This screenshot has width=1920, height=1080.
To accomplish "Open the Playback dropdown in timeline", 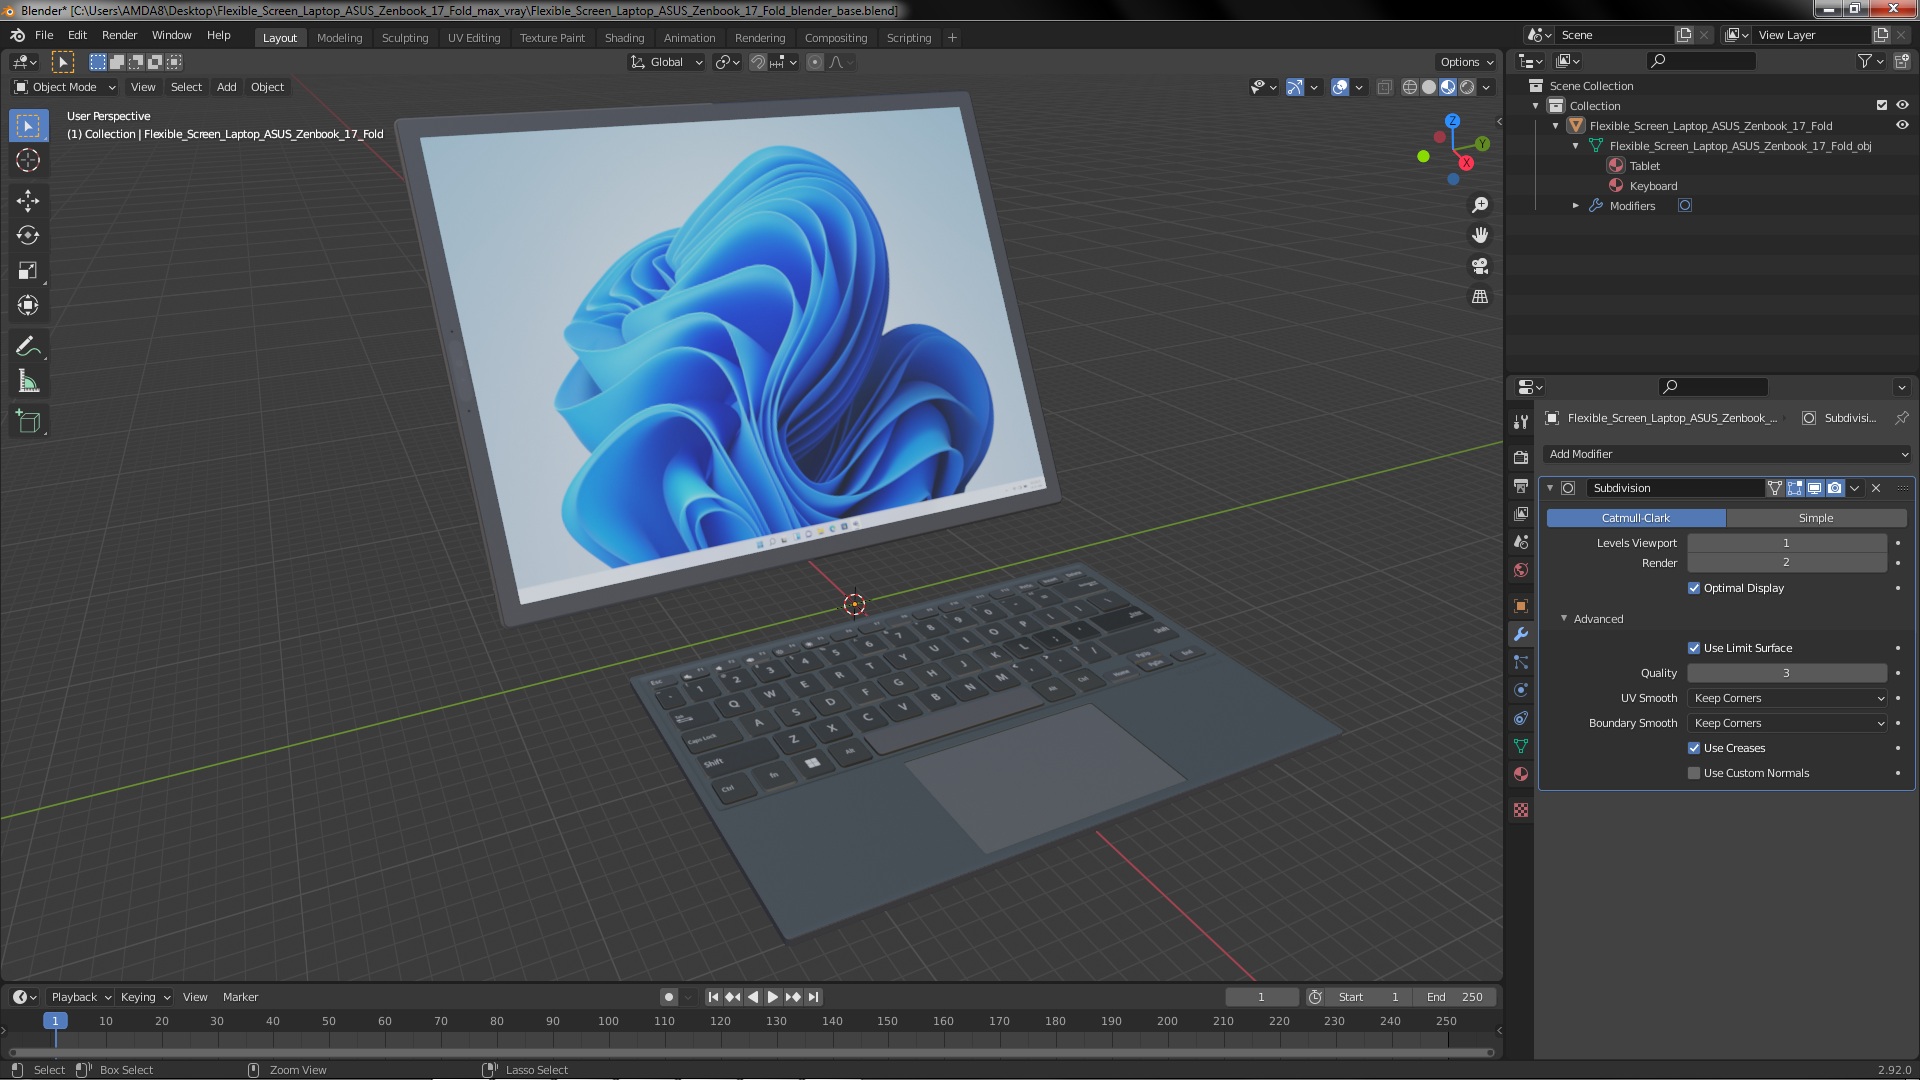I will coord(80,997).
